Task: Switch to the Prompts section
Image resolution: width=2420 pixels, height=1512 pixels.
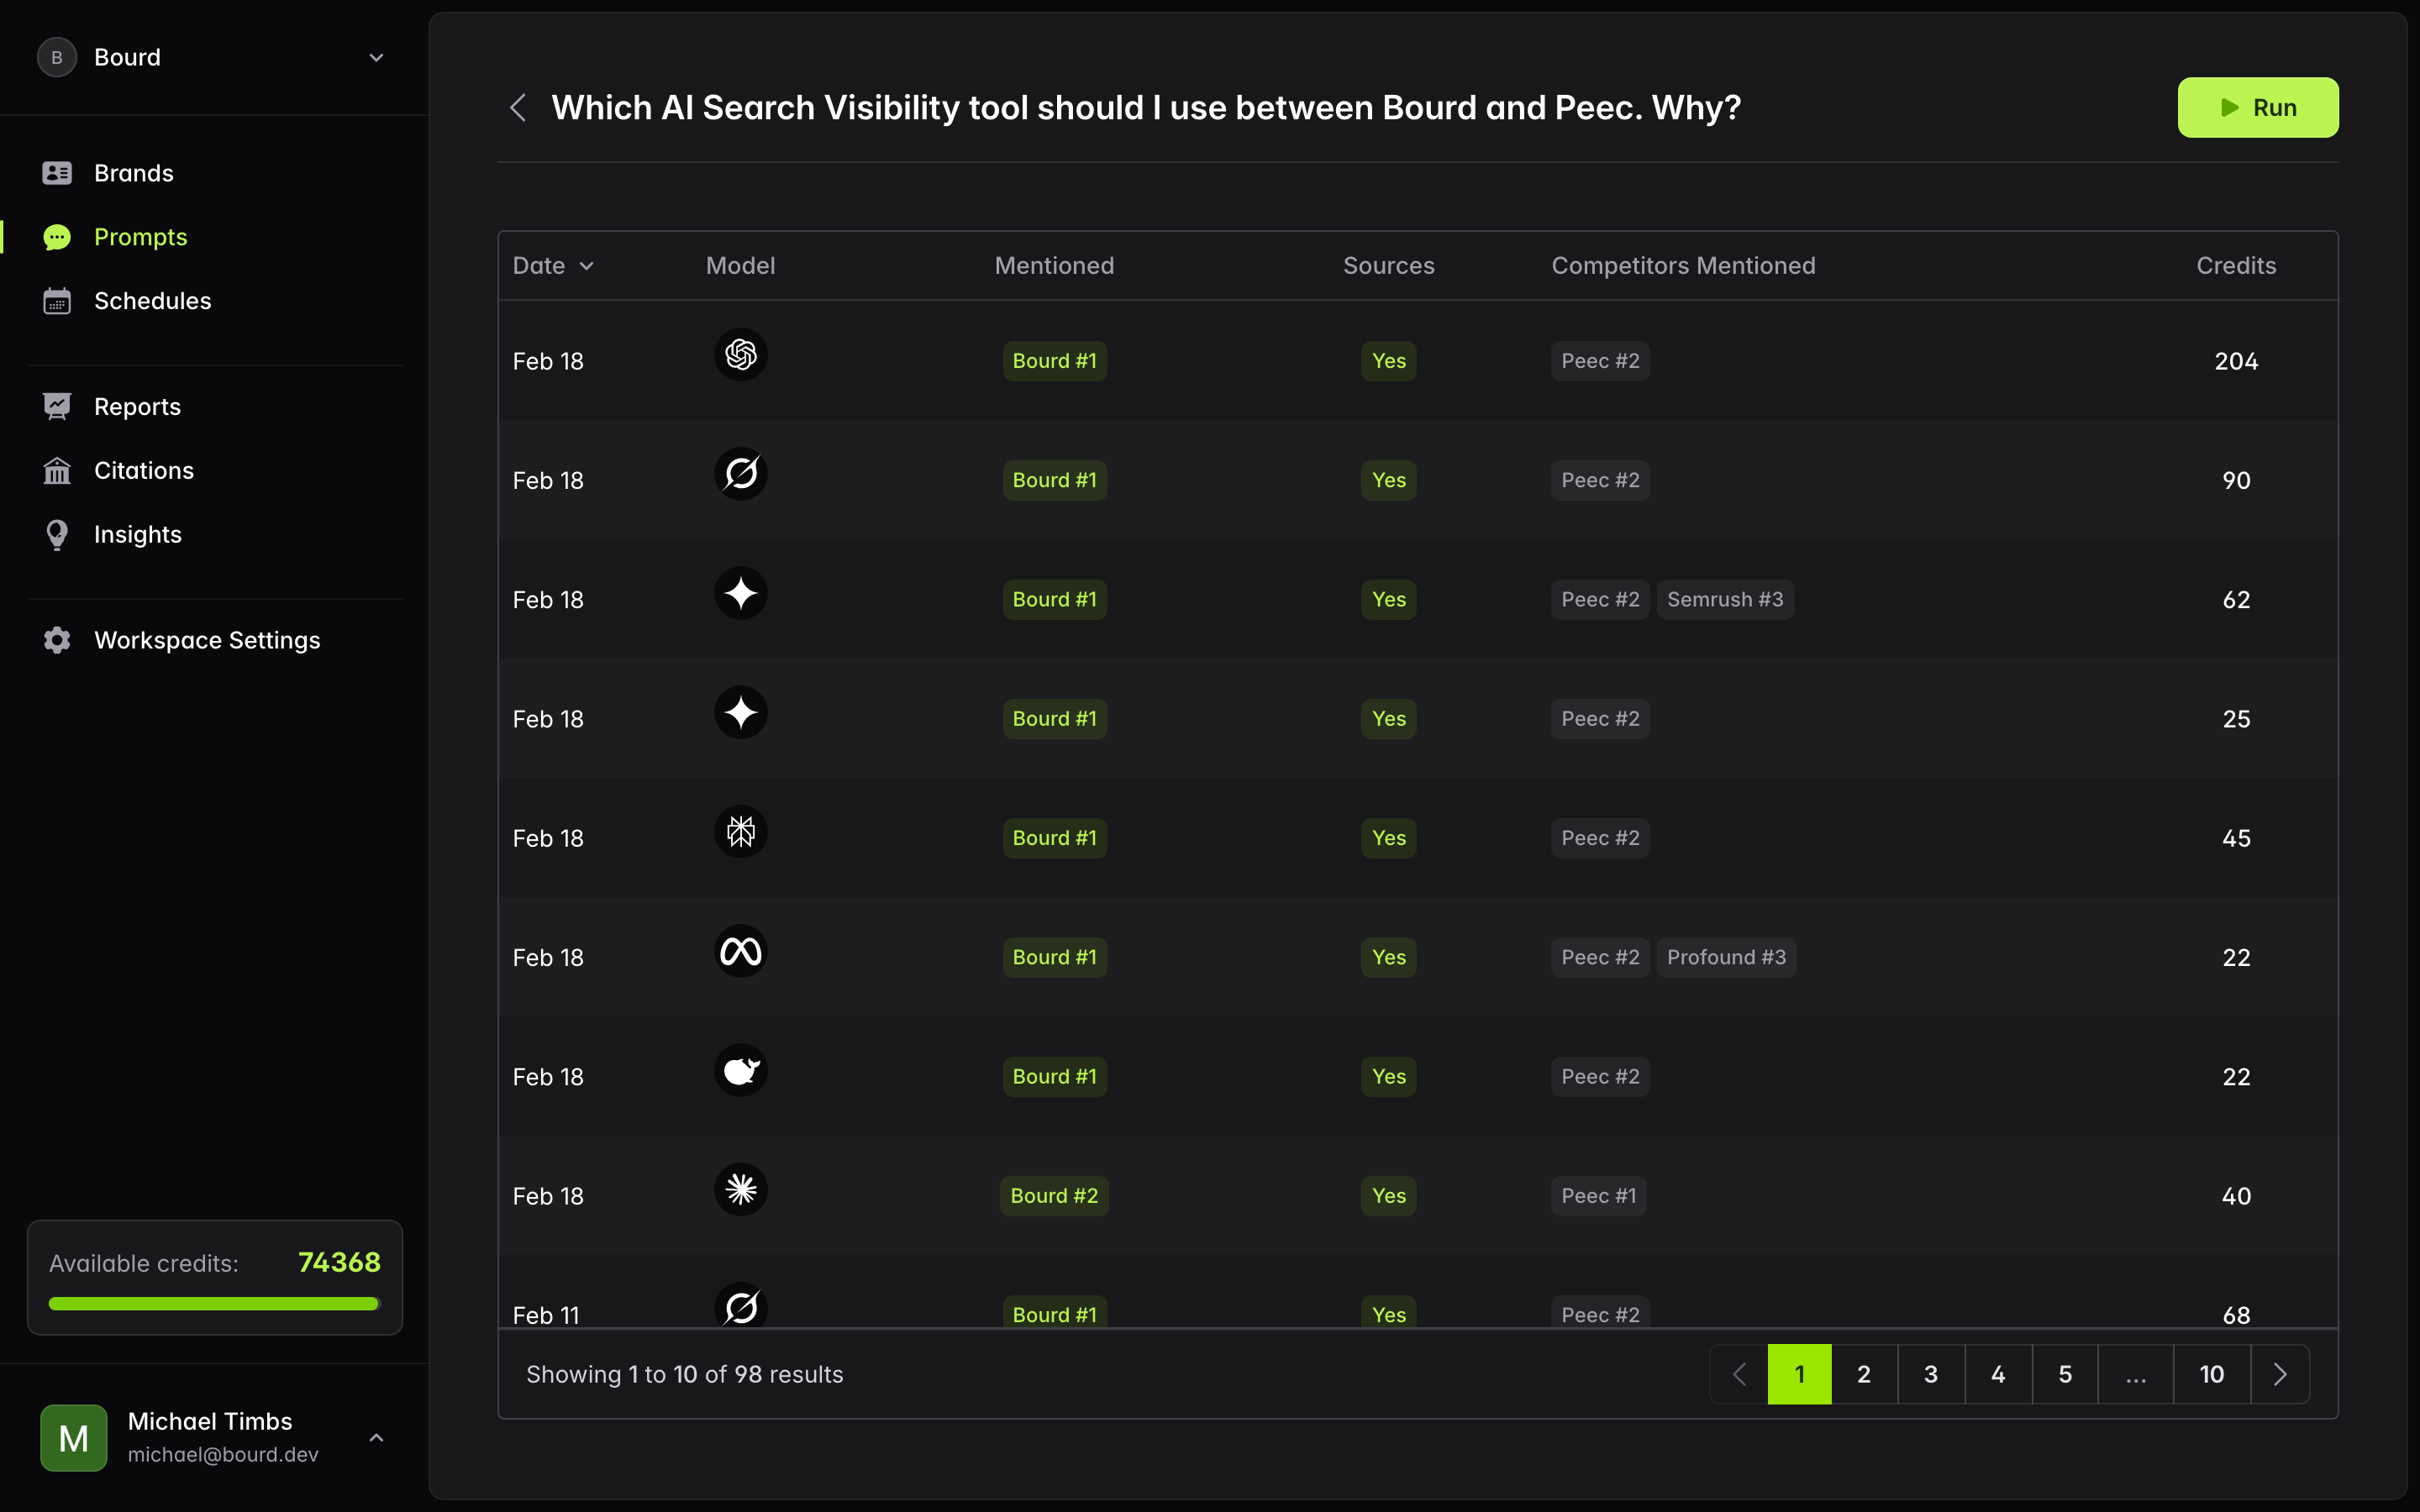Action: 140,236
